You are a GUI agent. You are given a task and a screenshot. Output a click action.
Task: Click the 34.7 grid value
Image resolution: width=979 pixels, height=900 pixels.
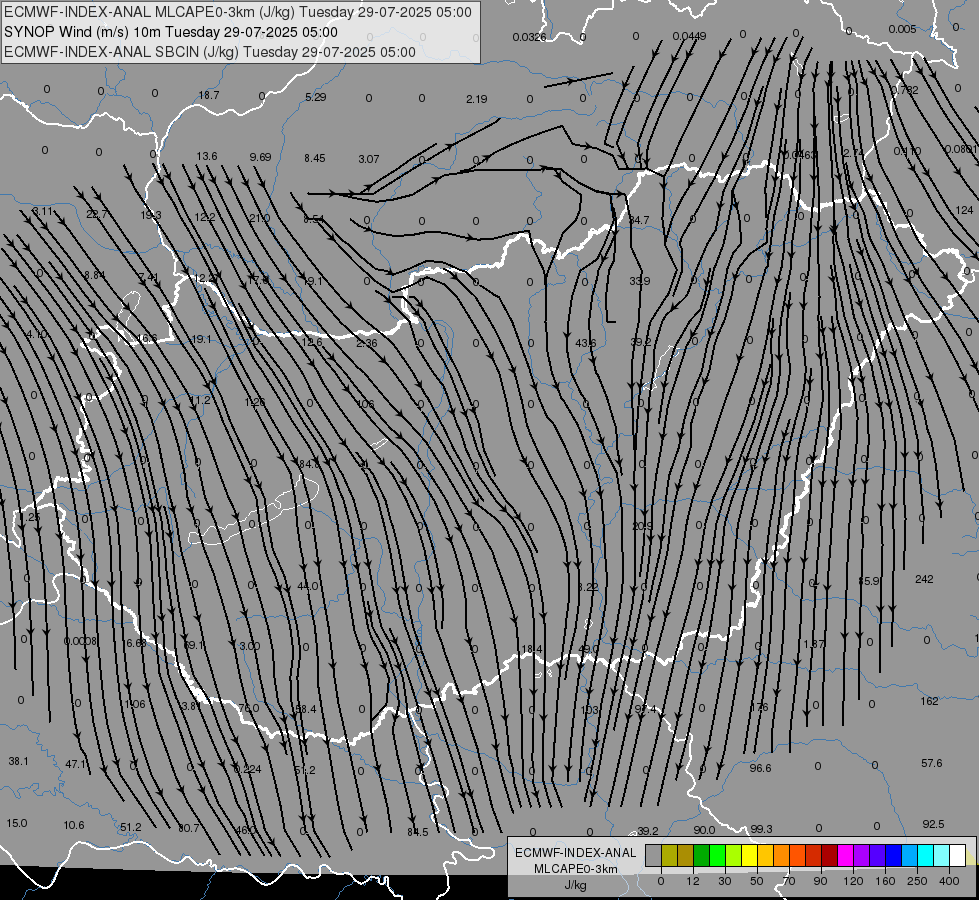(x=639, y=220)
